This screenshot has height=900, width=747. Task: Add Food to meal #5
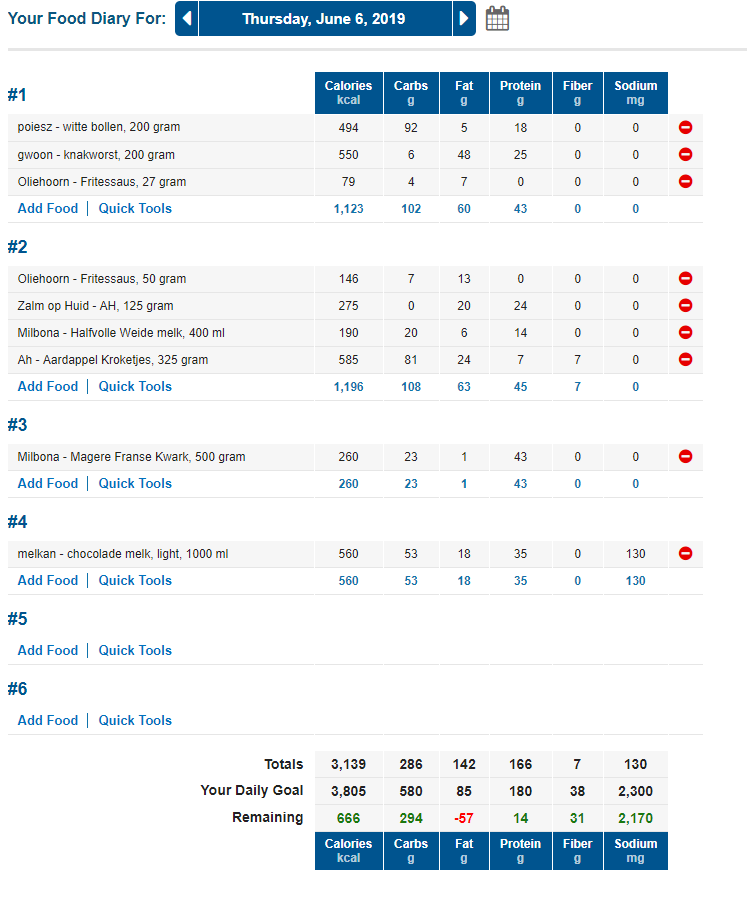[47, 651]
